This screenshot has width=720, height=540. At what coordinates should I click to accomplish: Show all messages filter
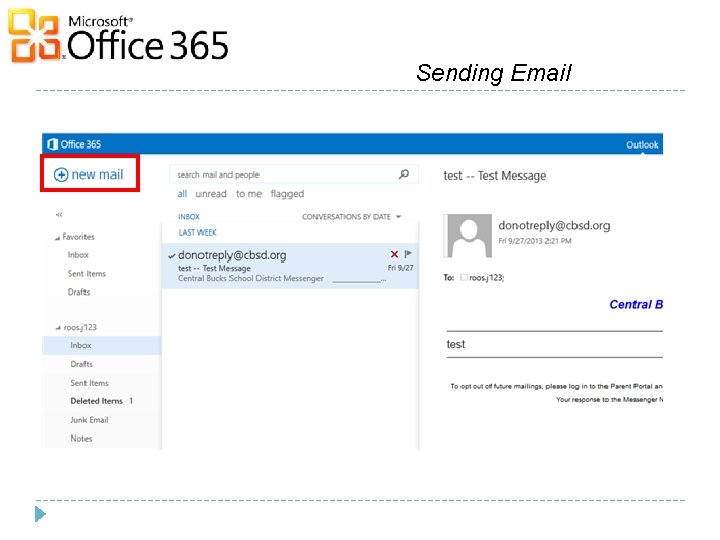click(182, 194)
